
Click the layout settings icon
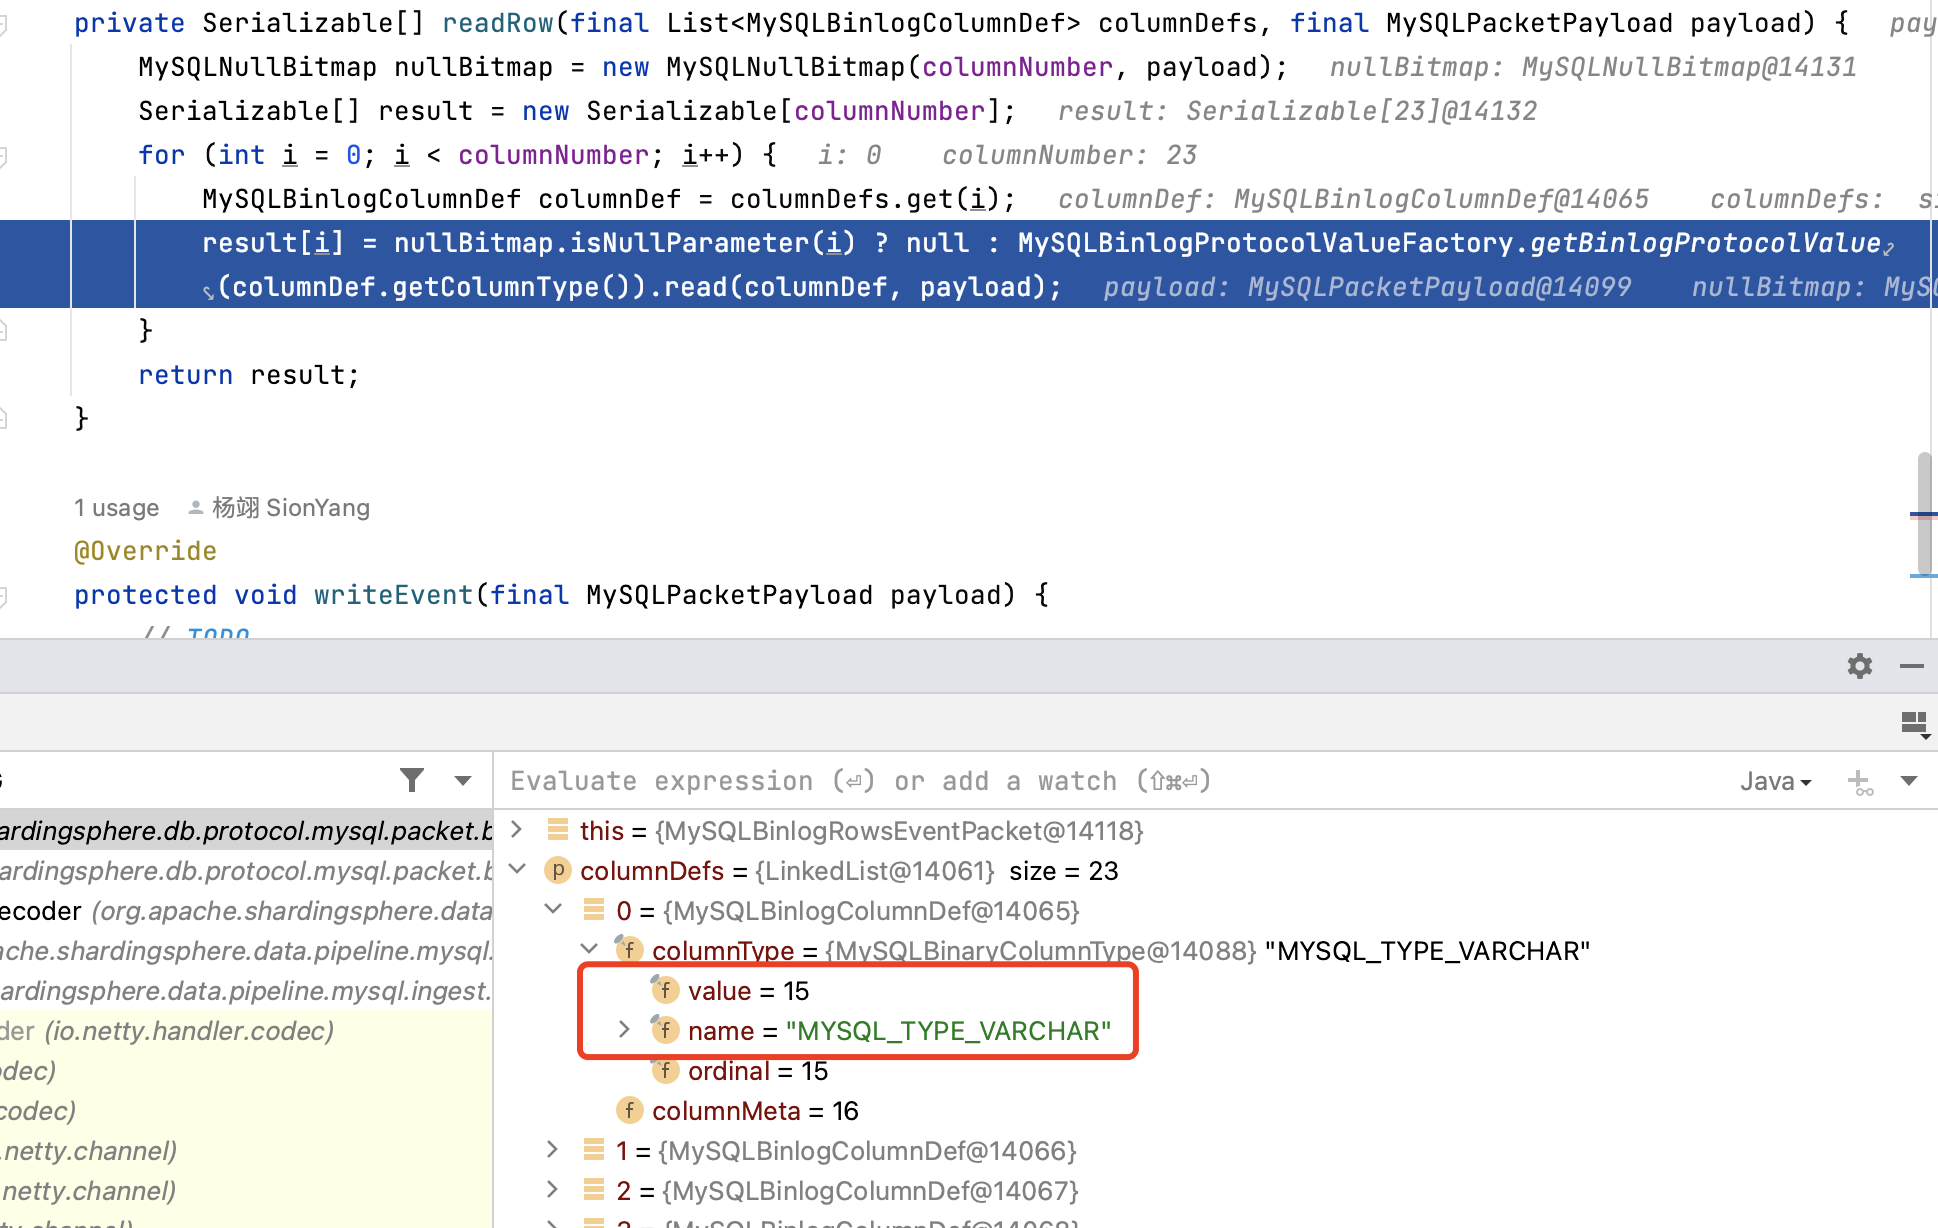point(1914,724)
